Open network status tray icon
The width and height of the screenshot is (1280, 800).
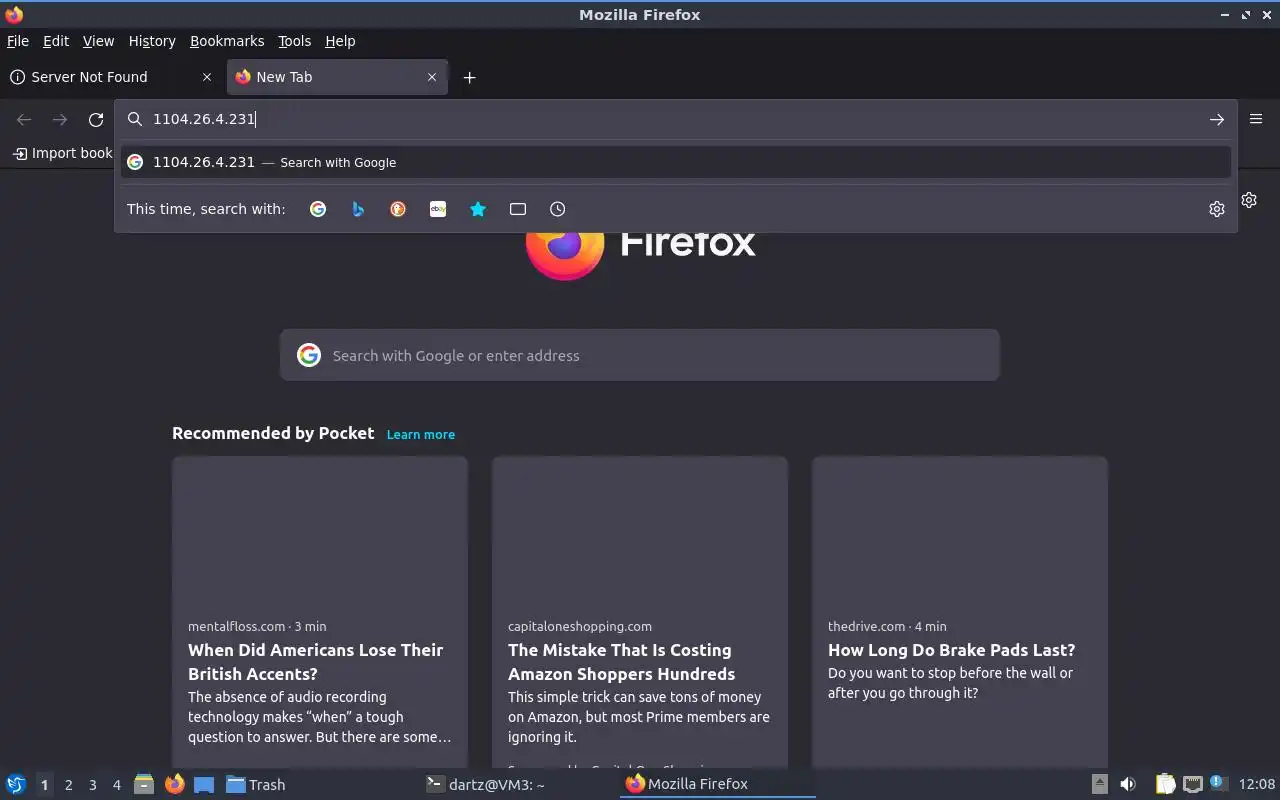pos(1192,785)
